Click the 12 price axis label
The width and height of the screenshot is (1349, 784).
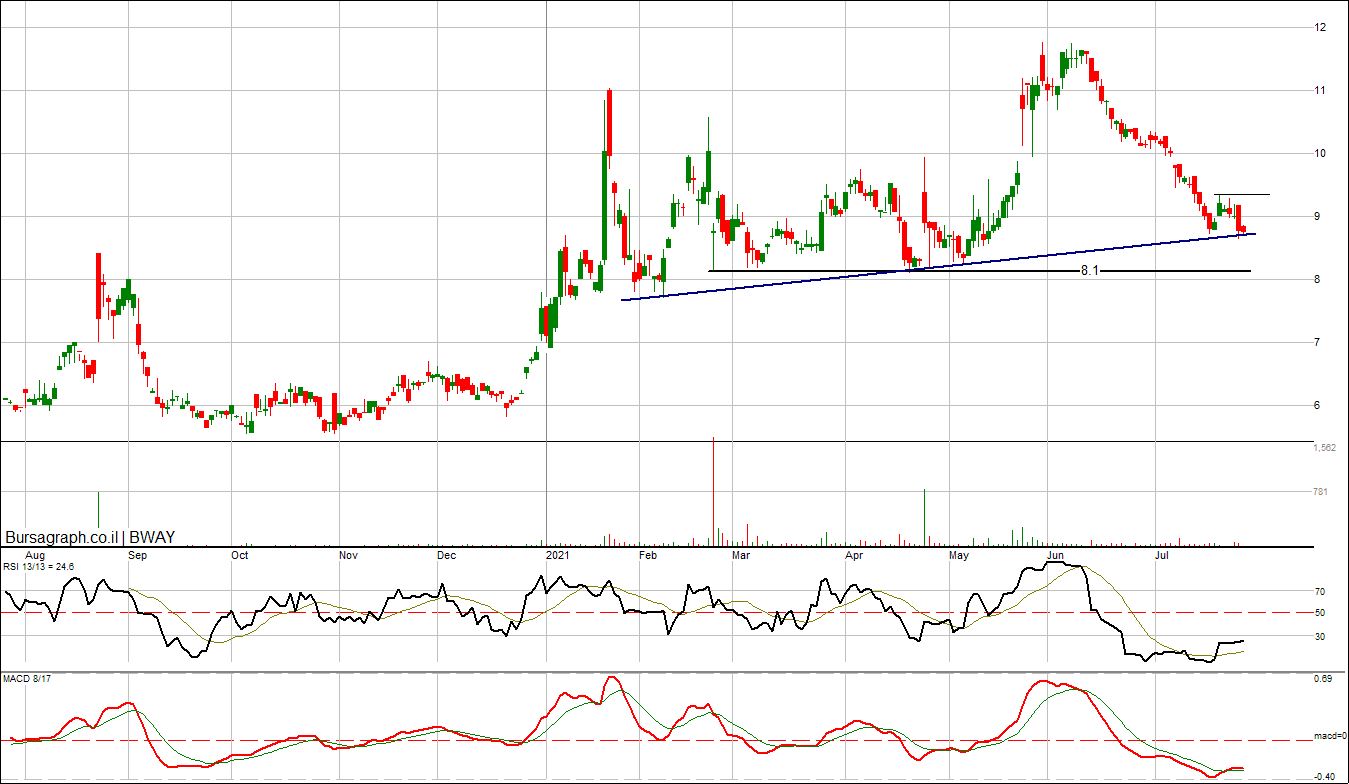(x=1320, y=27)
